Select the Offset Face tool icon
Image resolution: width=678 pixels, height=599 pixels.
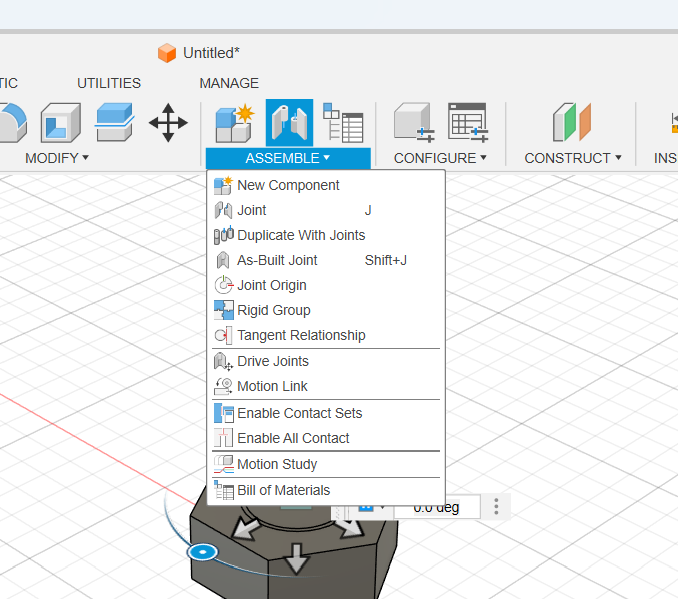[x=114, y=122]
